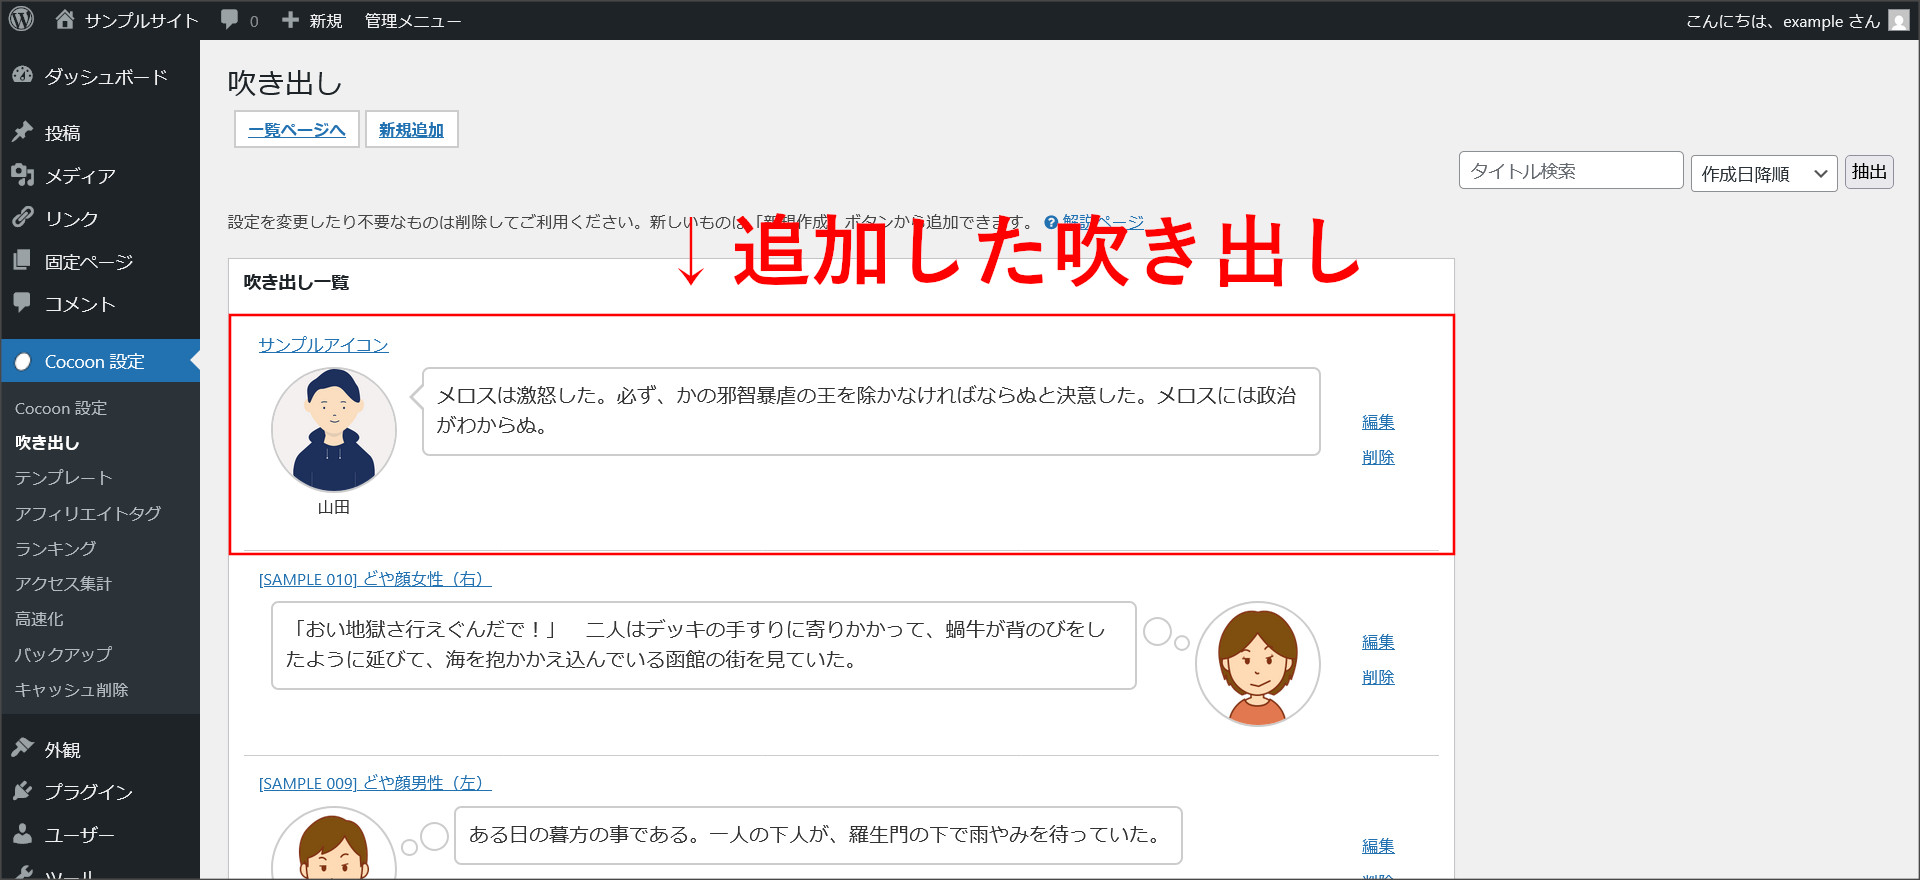Select 高速化 submenu item
This screenshot has height=880, width=1920.
pos(39,619)
